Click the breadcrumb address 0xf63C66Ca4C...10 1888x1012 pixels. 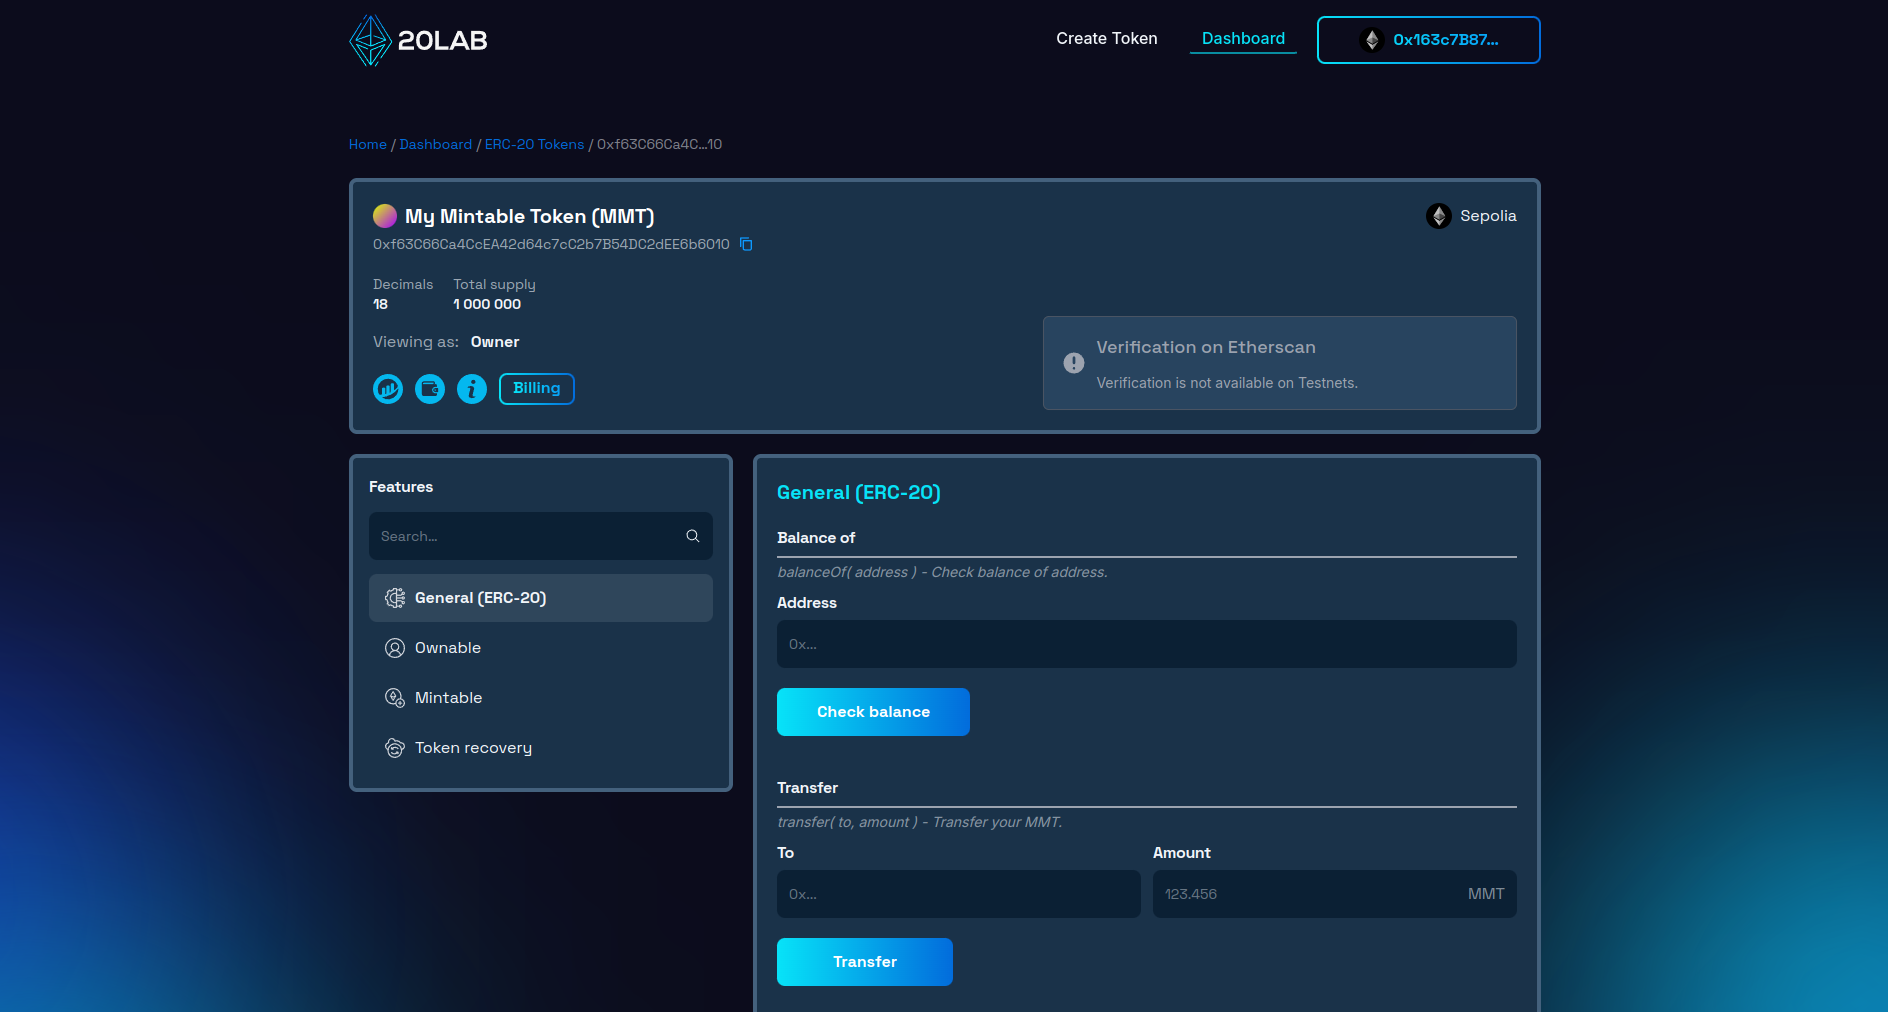tap(660, 145)
